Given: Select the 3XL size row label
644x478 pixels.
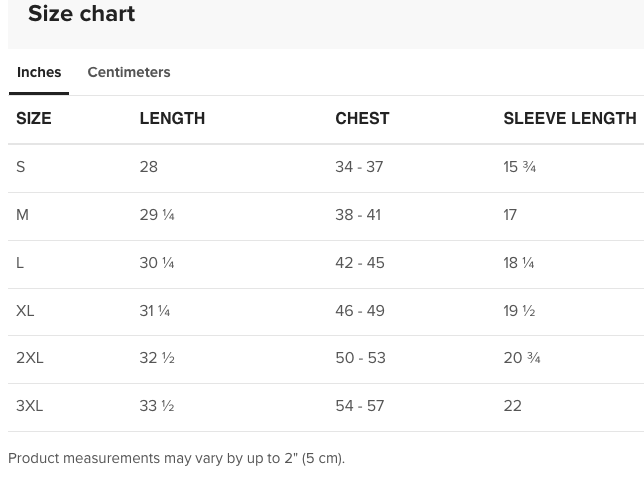Looking at the screenshot, I should (x=30, y=406).
